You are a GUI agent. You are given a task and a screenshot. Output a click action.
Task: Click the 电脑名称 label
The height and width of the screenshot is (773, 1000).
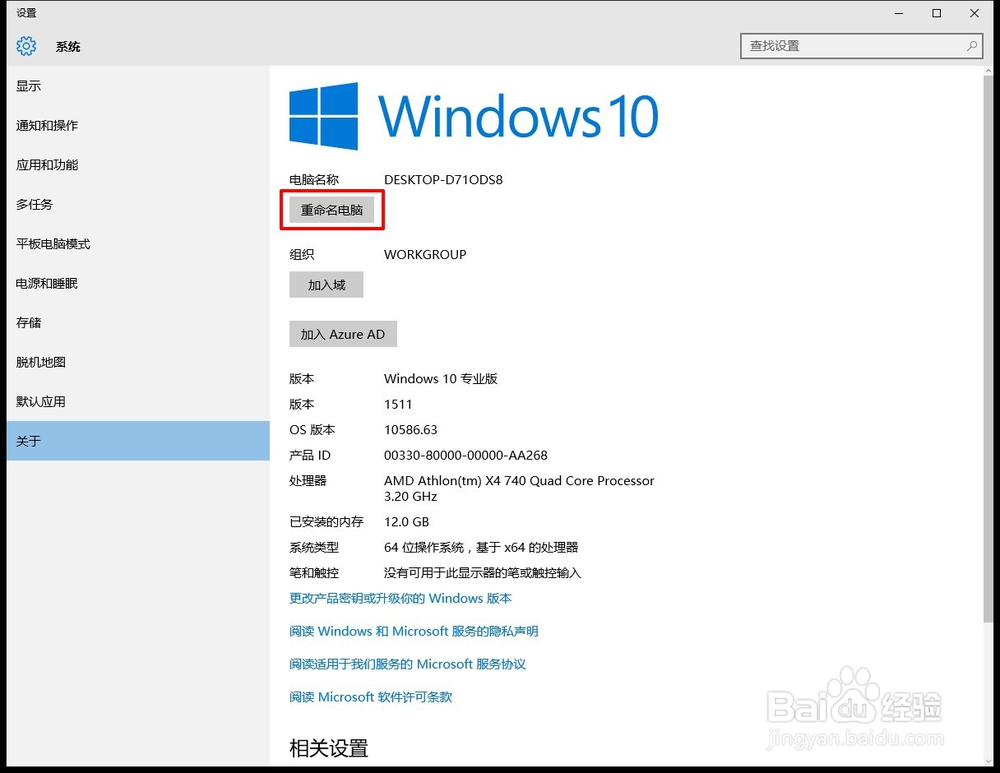tap(314, 180)
